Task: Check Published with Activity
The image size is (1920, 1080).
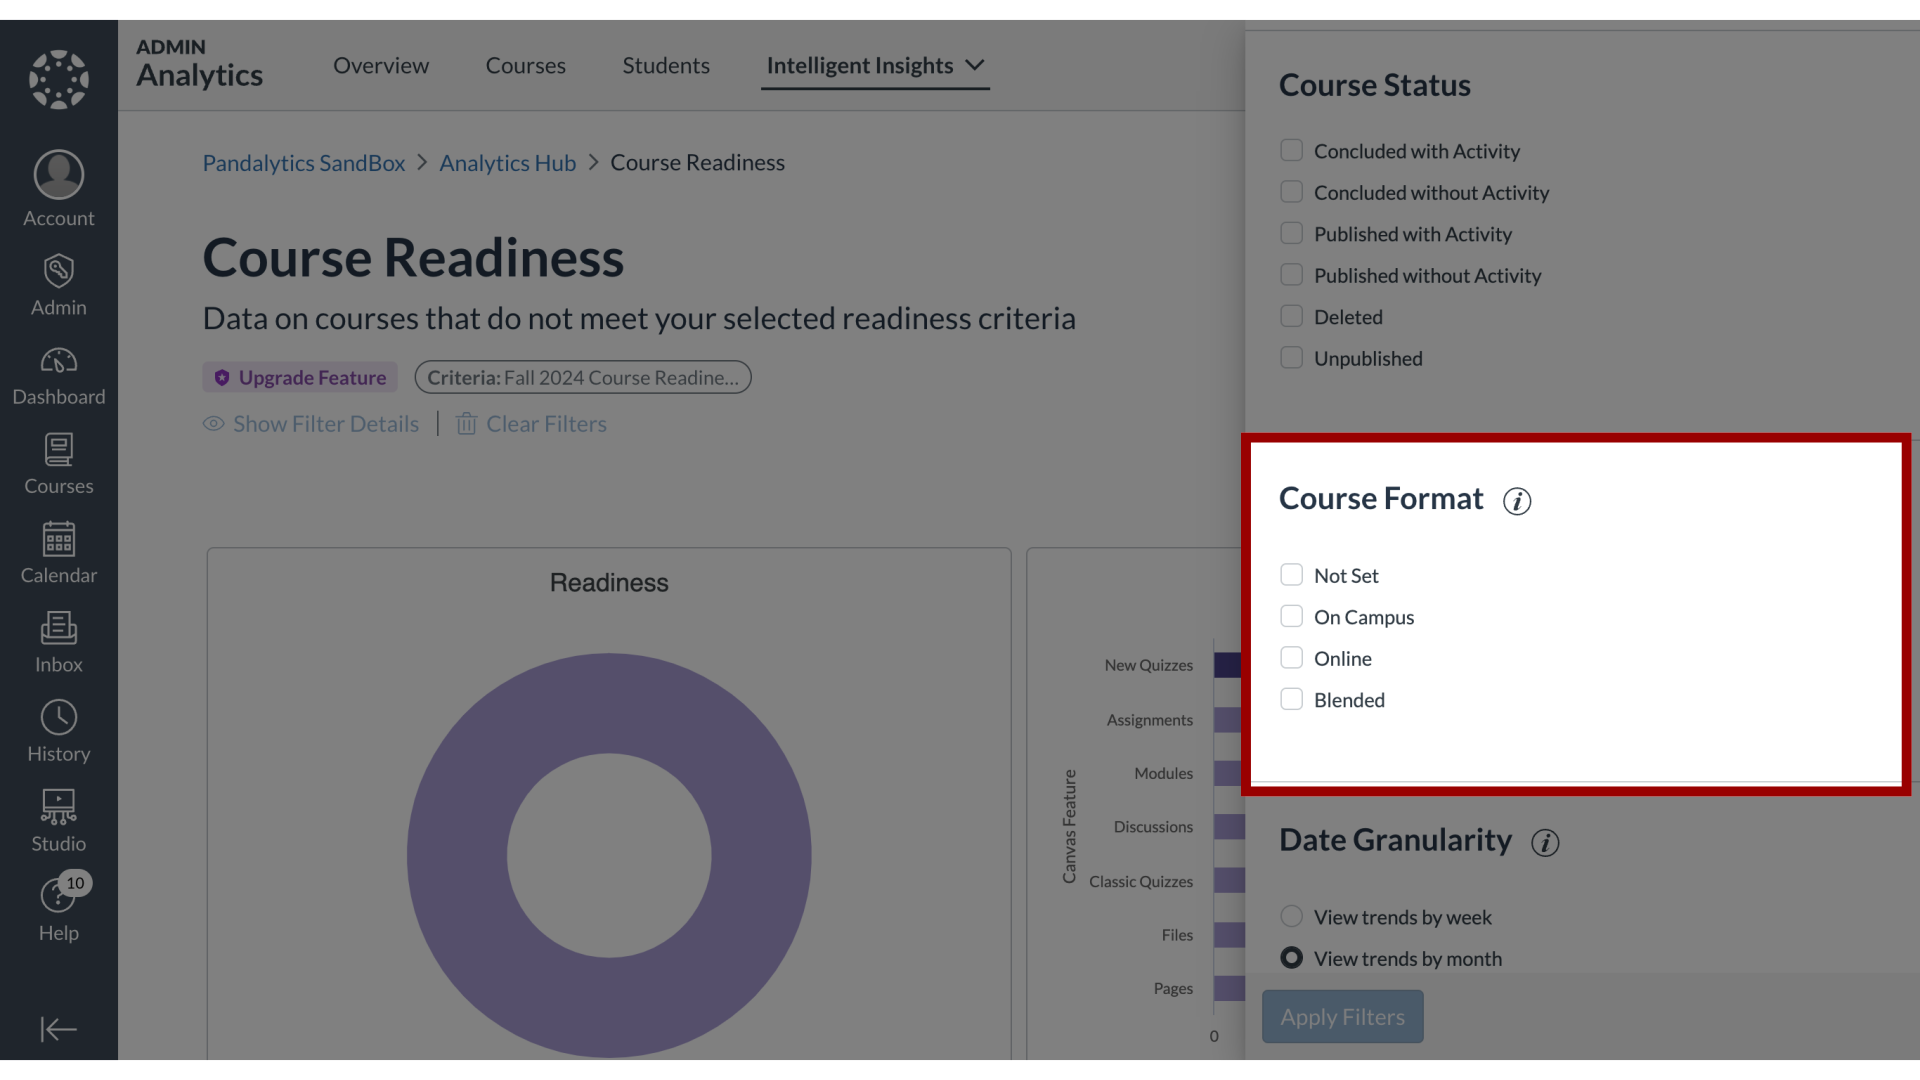Action: [x=1291, y=233]
